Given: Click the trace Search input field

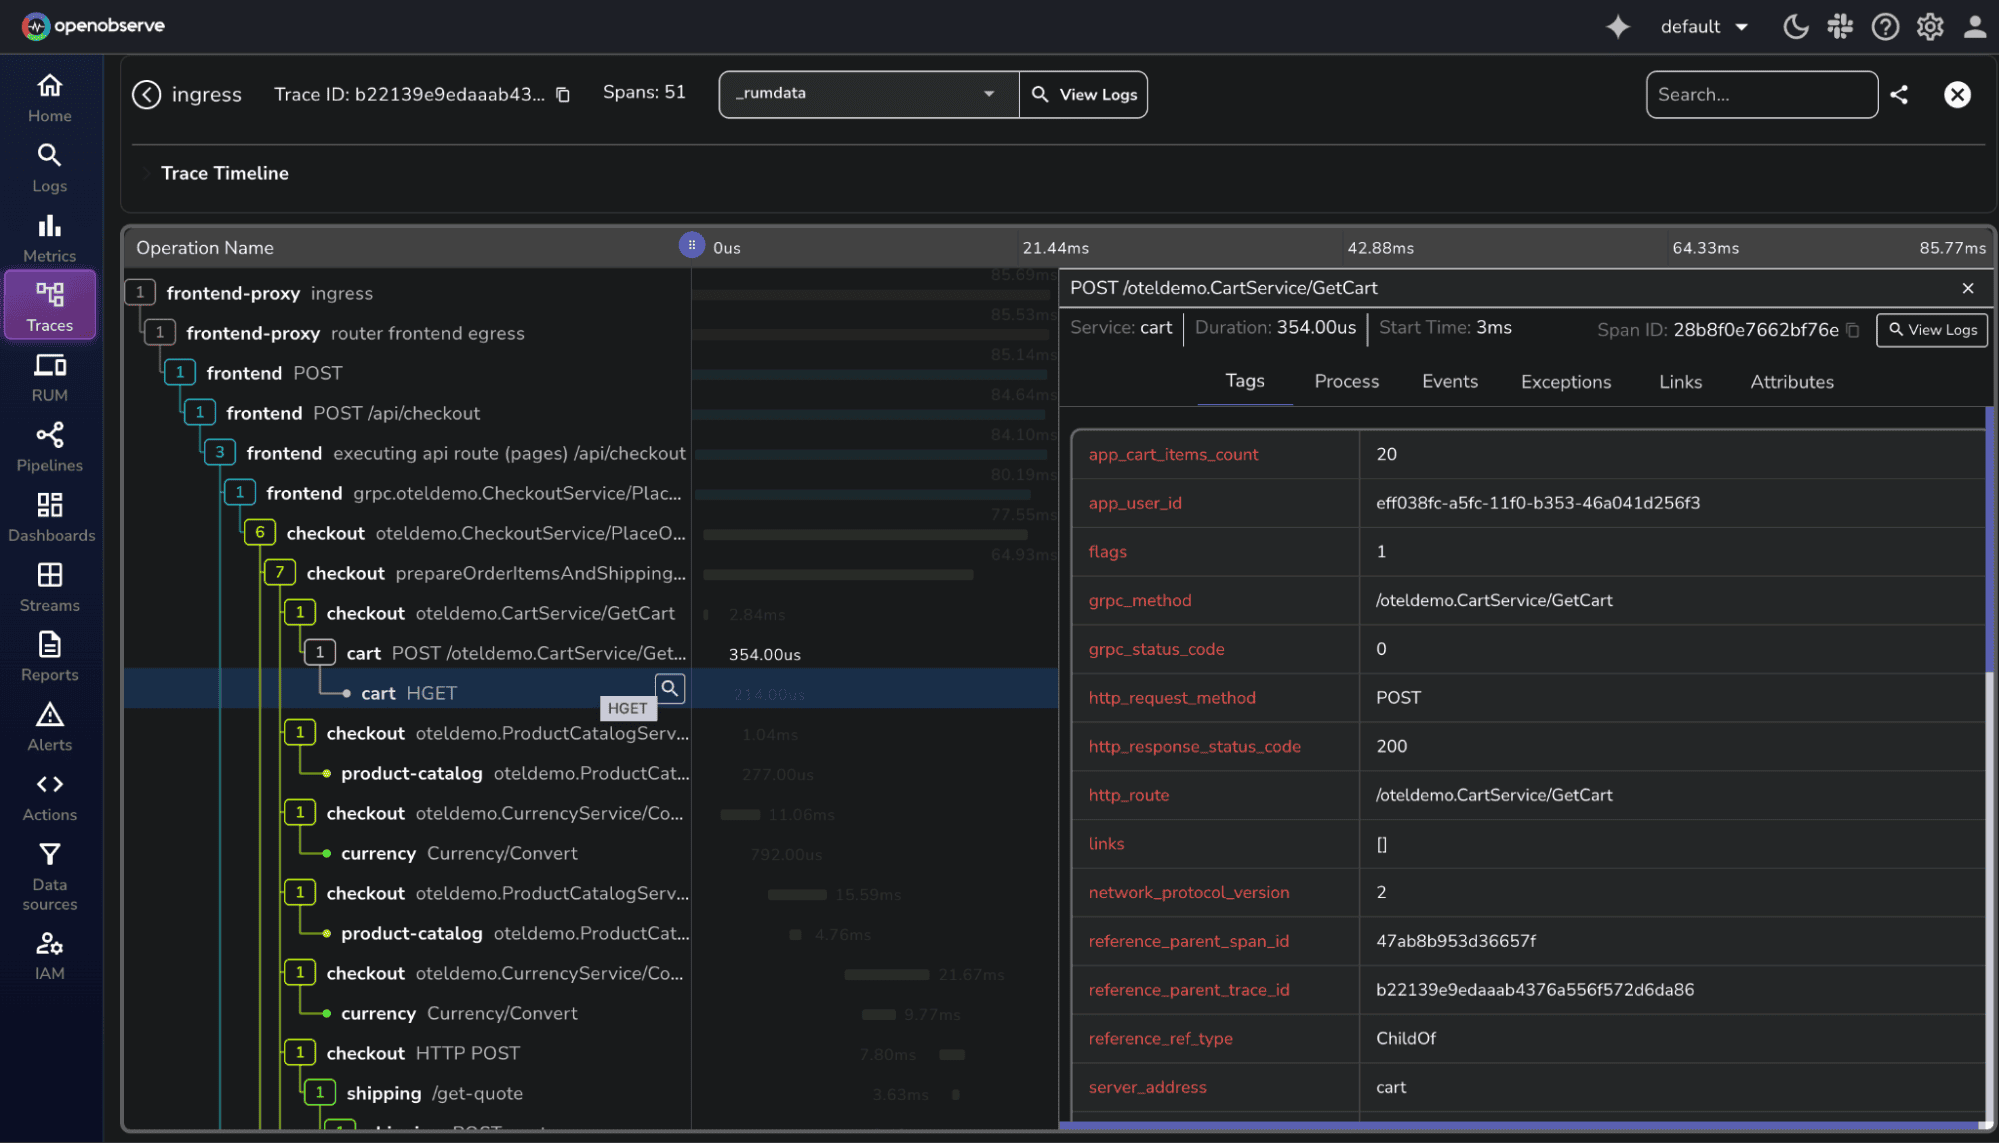Looking at the screenshot, I should [x=1760, y=95].
